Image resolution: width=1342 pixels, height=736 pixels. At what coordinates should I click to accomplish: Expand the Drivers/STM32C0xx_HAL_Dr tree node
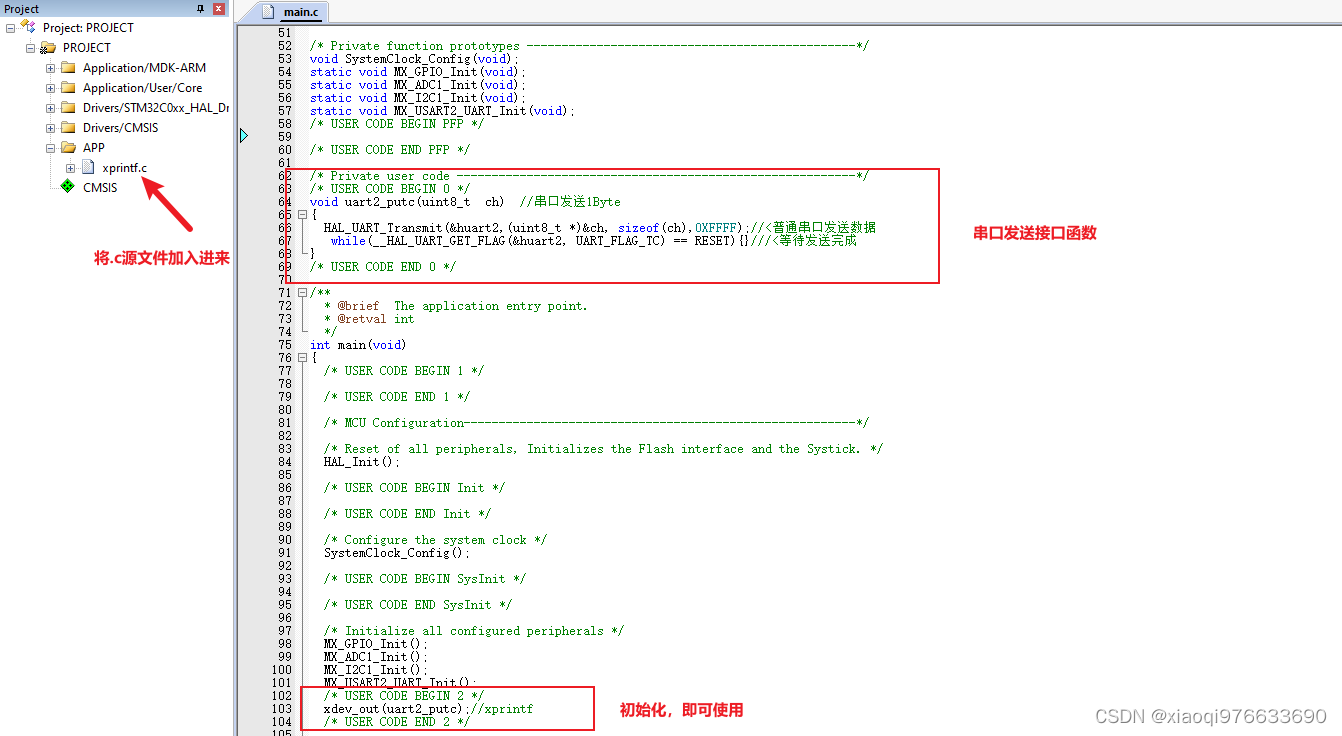(x=50, y=107)
